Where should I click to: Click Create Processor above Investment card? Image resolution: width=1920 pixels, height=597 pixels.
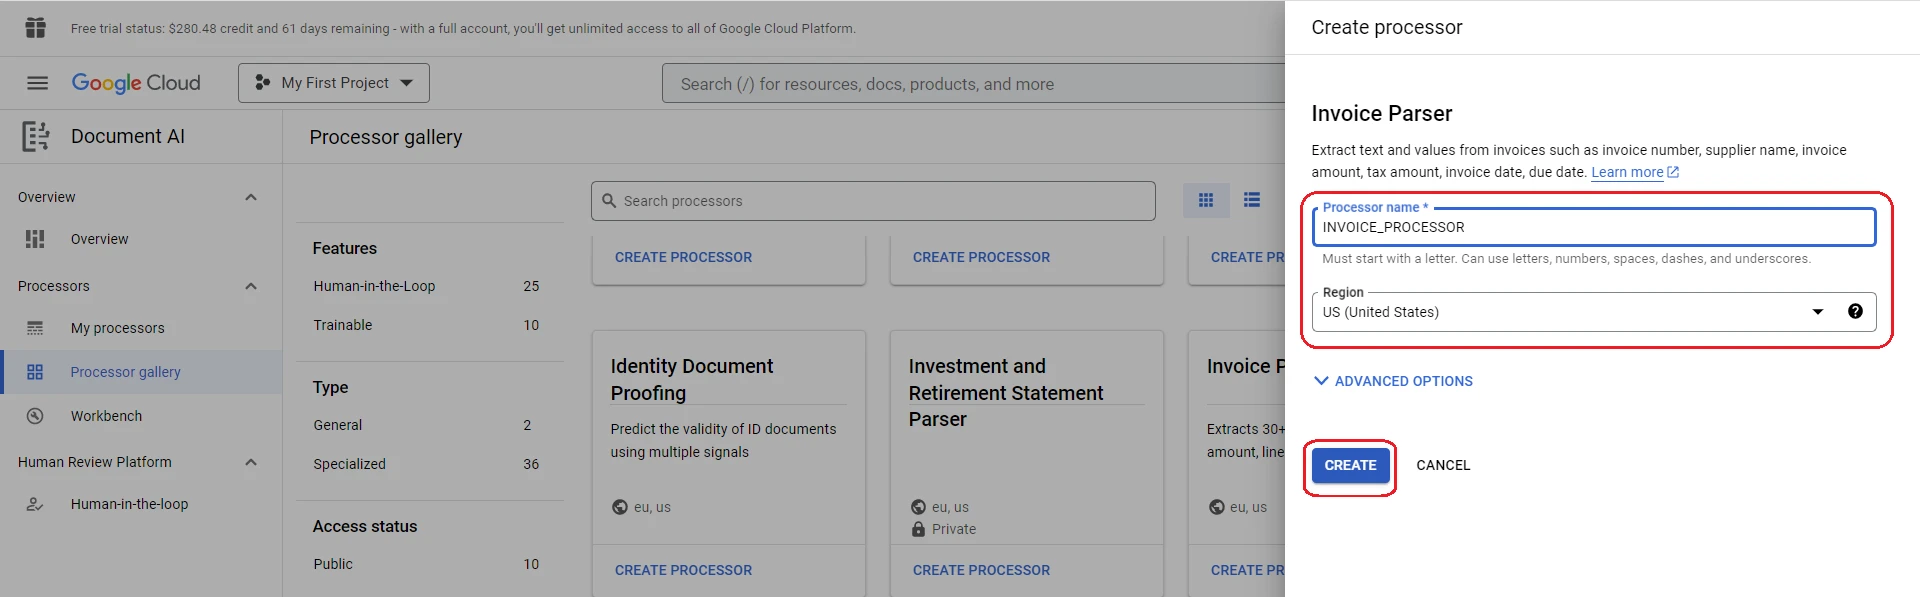(x=981, y=257)
